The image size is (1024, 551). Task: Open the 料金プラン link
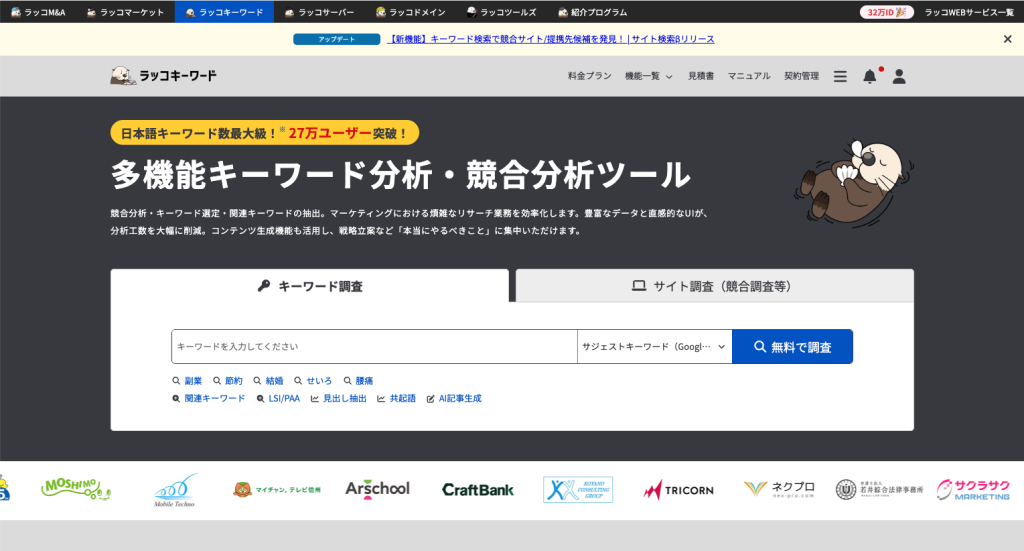(589, 76)
